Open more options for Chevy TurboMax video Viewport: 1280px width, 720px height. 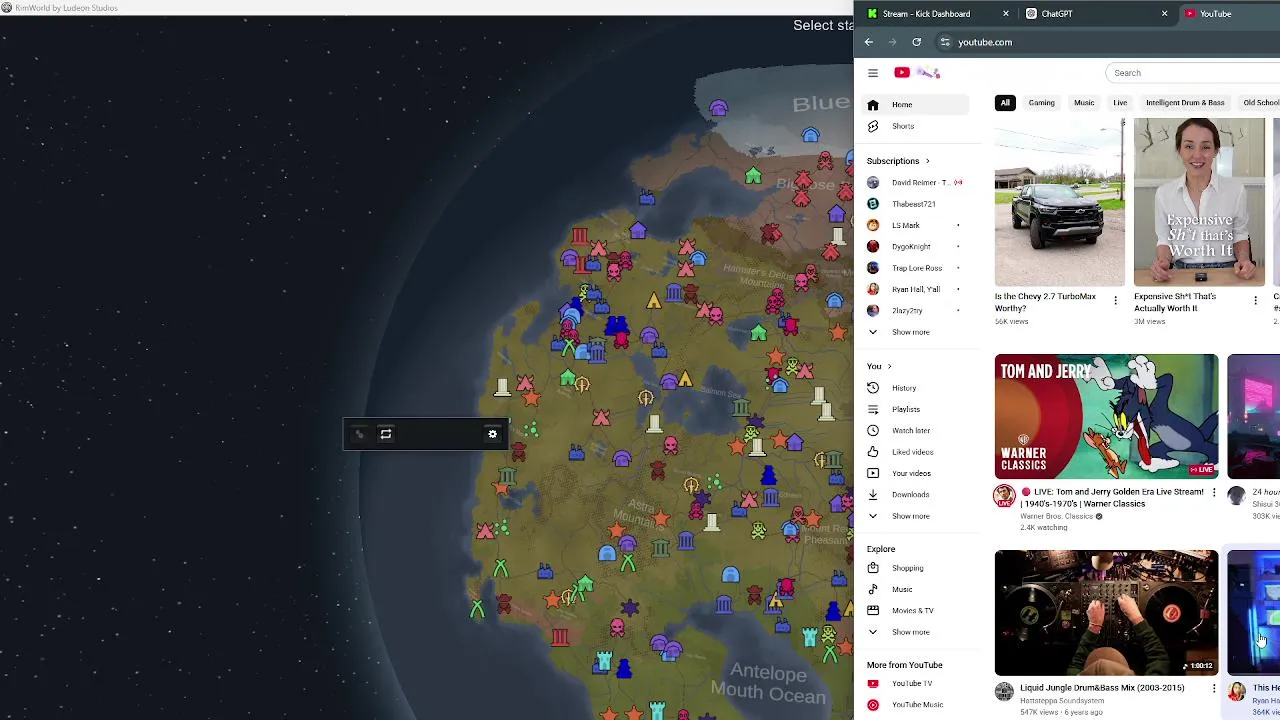(x=1116, y=300)
